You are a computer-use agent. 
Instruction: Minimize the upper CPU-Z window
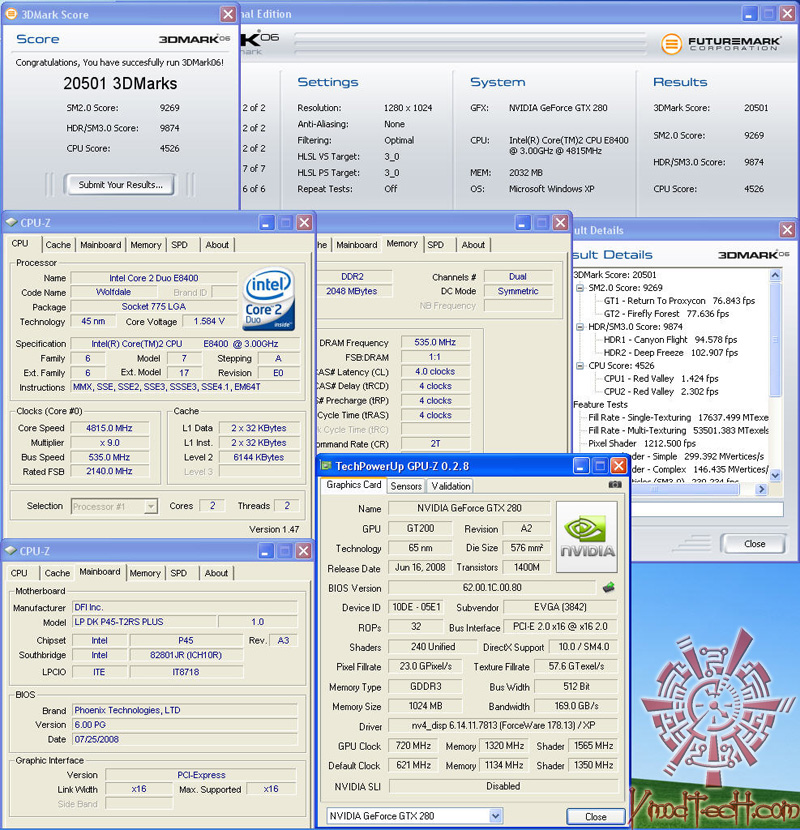tap(266, 222)
